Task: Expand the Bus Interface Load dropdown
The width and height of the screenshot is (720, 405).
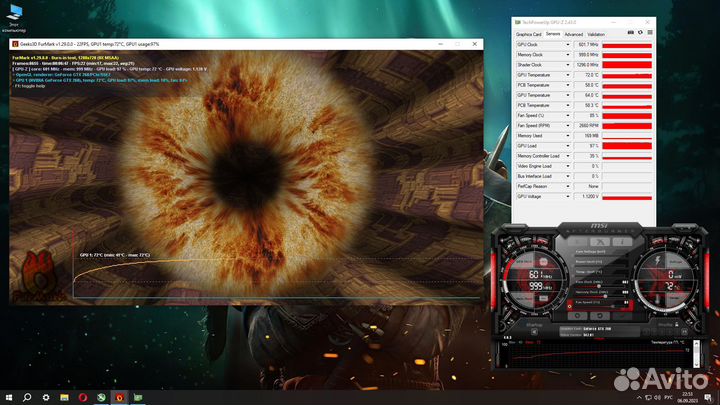Action: [x=568, y=176]
